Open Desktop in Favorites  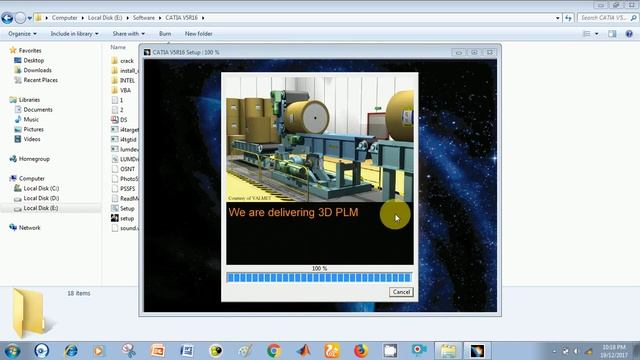coord(33,60)
